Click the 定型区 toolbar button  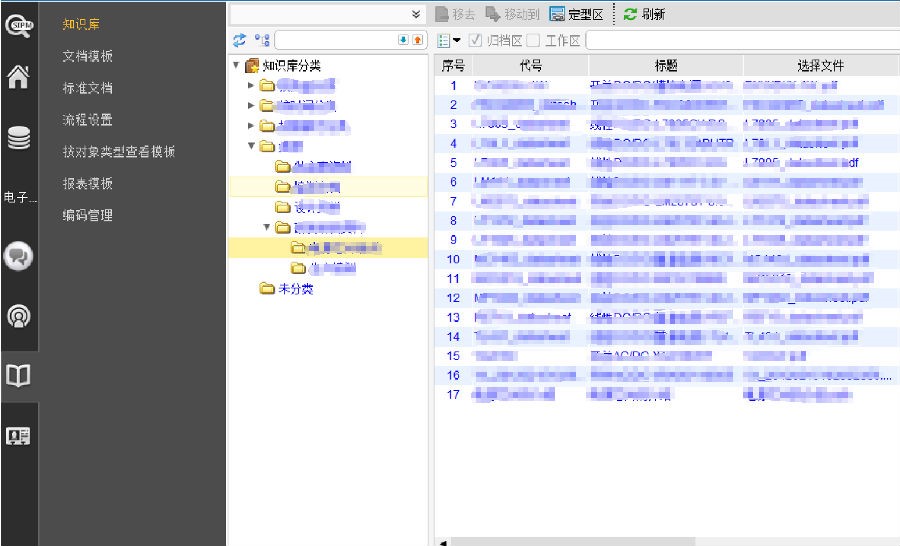click(576, 14)
